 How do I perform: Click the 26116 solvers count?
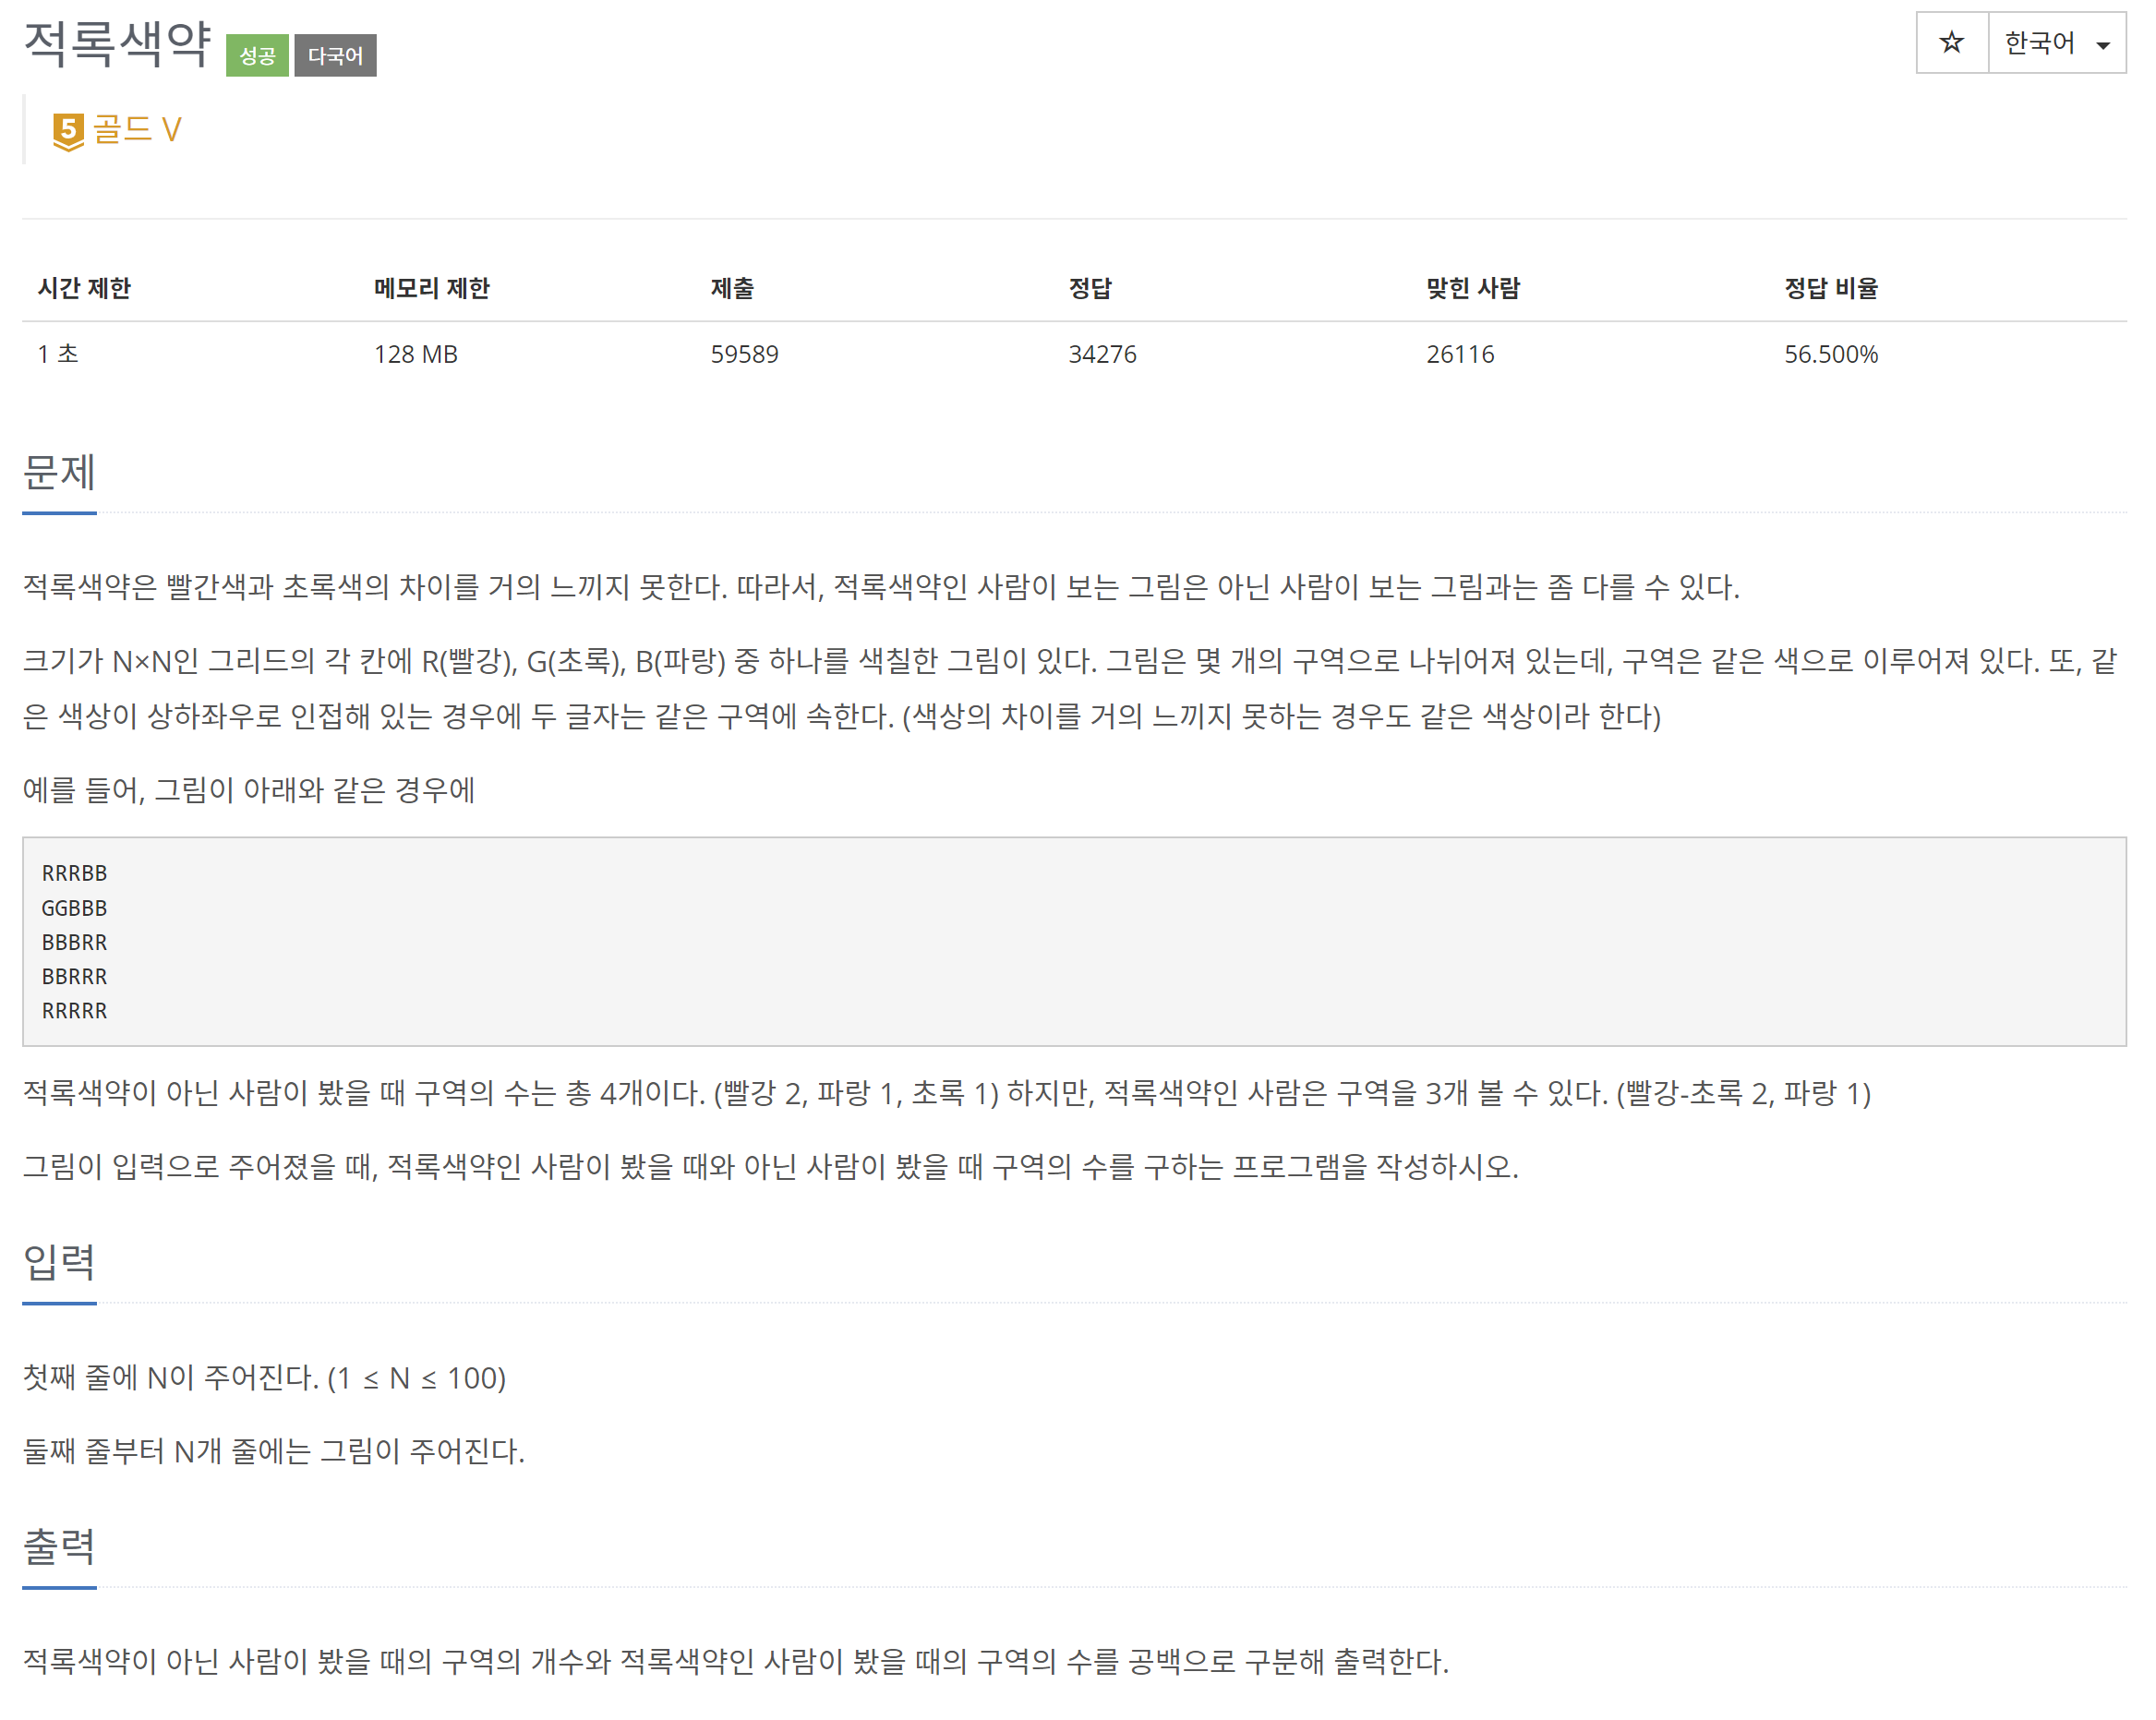point(1460,354)
